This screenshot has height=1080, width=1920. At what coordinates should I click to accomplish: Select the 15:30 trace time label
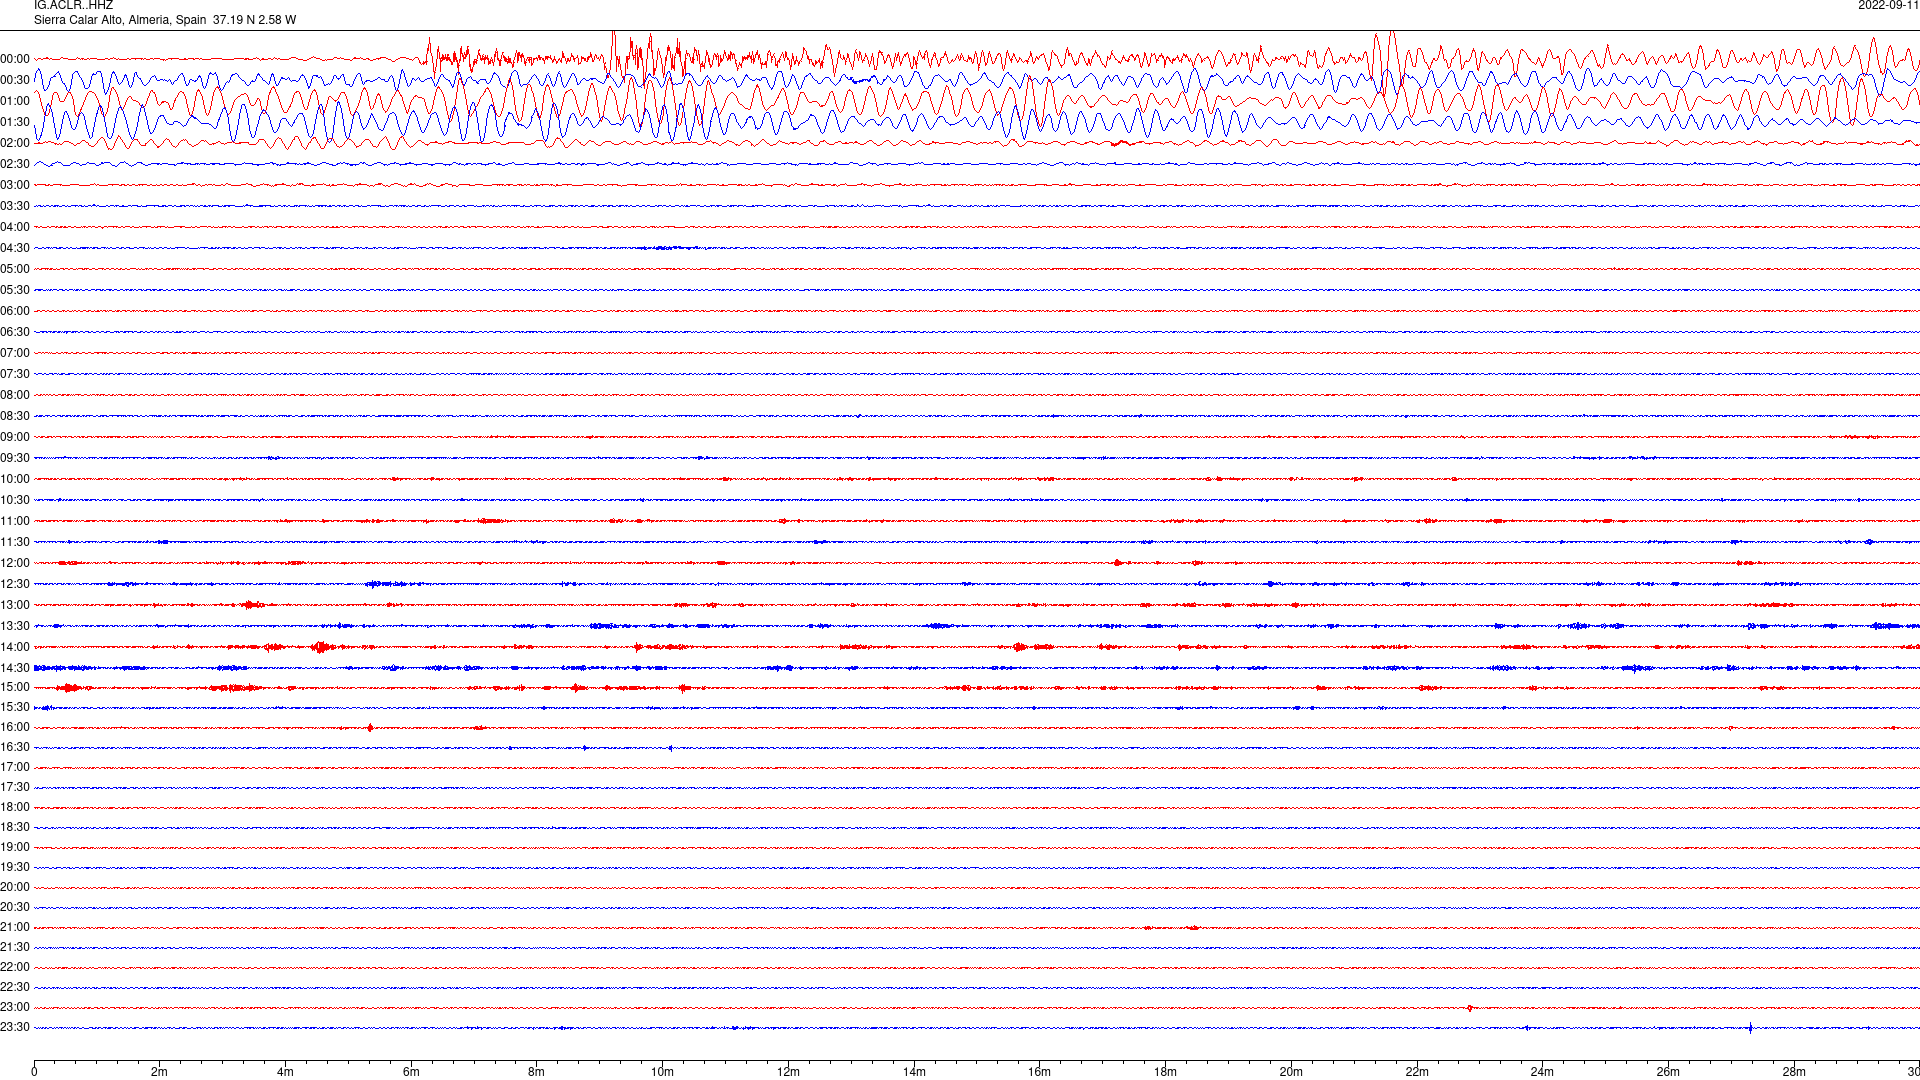click(15, 707)
